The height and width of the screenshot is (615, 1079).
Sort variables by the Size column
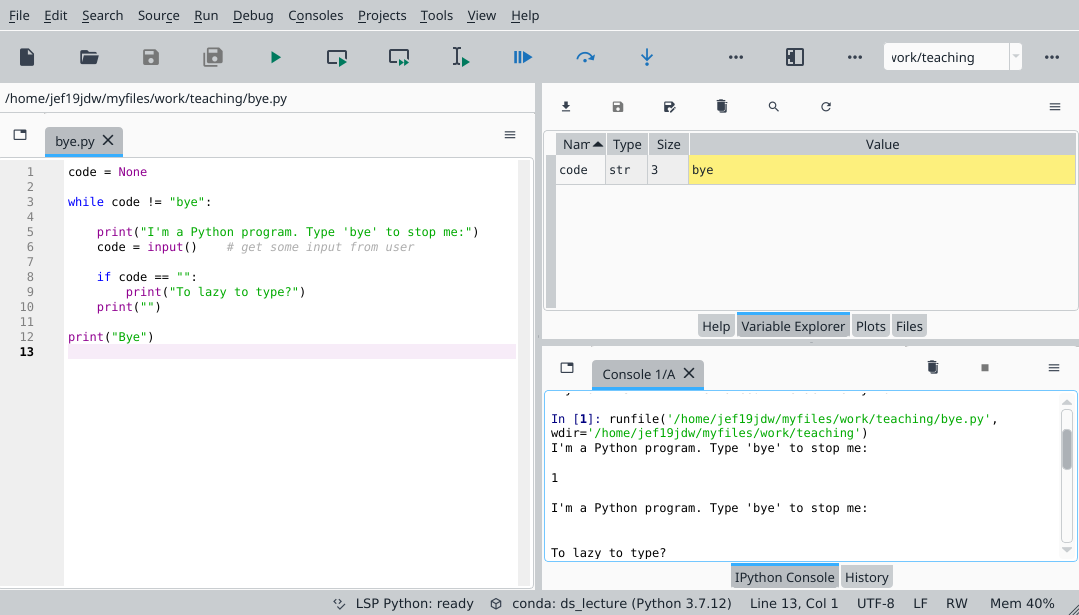tap(667, 144)
